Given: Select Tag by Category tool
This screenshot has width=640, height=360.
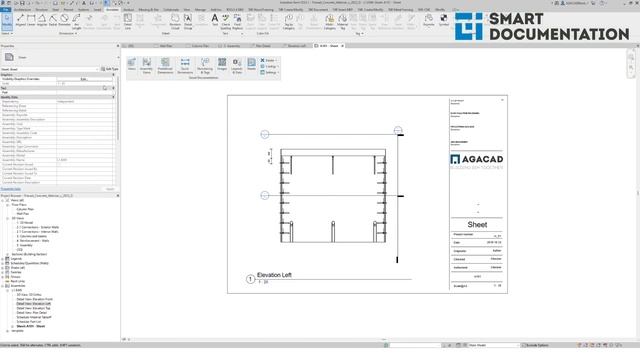Looking at the screenshot, I should tap(289, 21).
